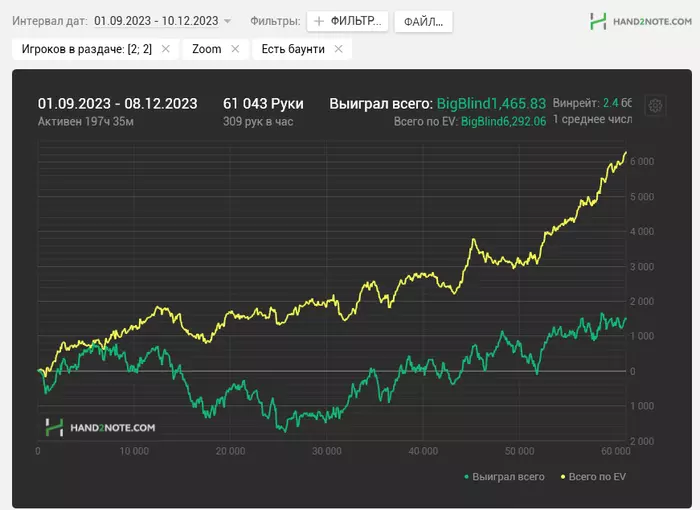The width and height of the screenshot is (700, 510).
Task: Click the plus icon on ФИЛЬТР button
Action: coord(319,21)
